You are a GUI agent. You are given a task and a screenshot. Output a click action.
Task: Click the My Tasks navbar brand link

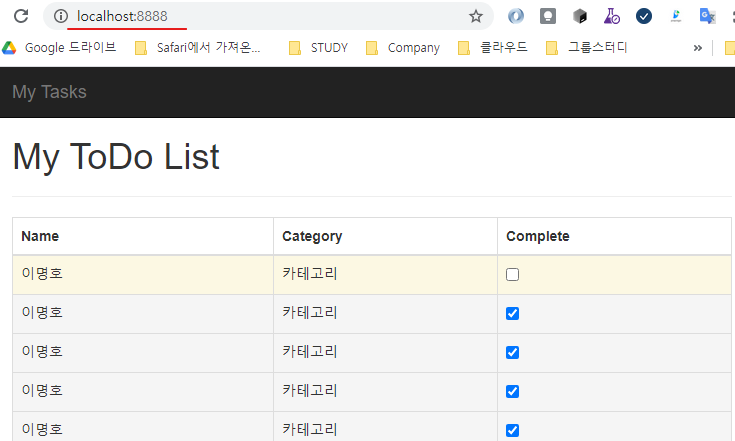click(x=49, y=92)
